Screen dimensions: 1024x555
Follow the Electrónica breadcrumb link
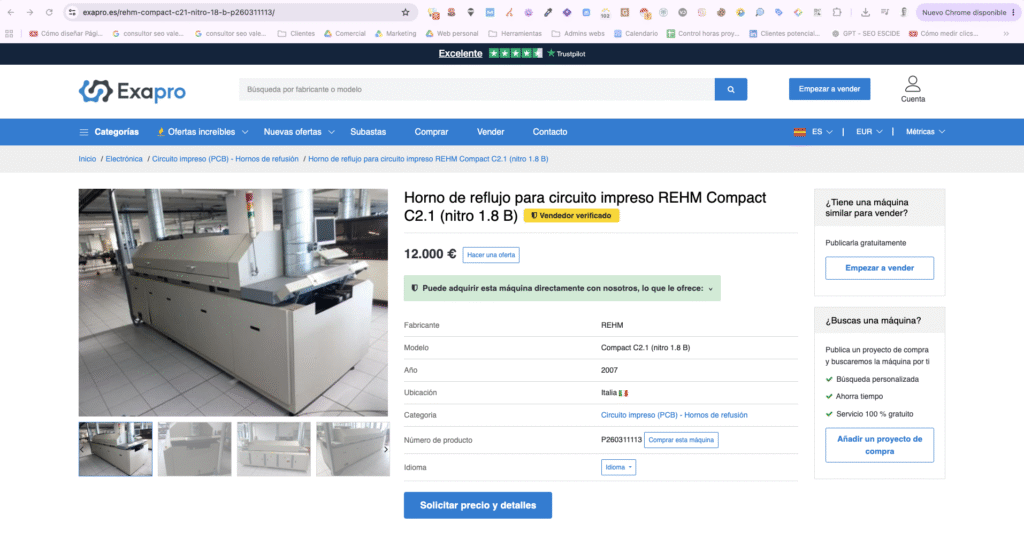click(124, 159)
